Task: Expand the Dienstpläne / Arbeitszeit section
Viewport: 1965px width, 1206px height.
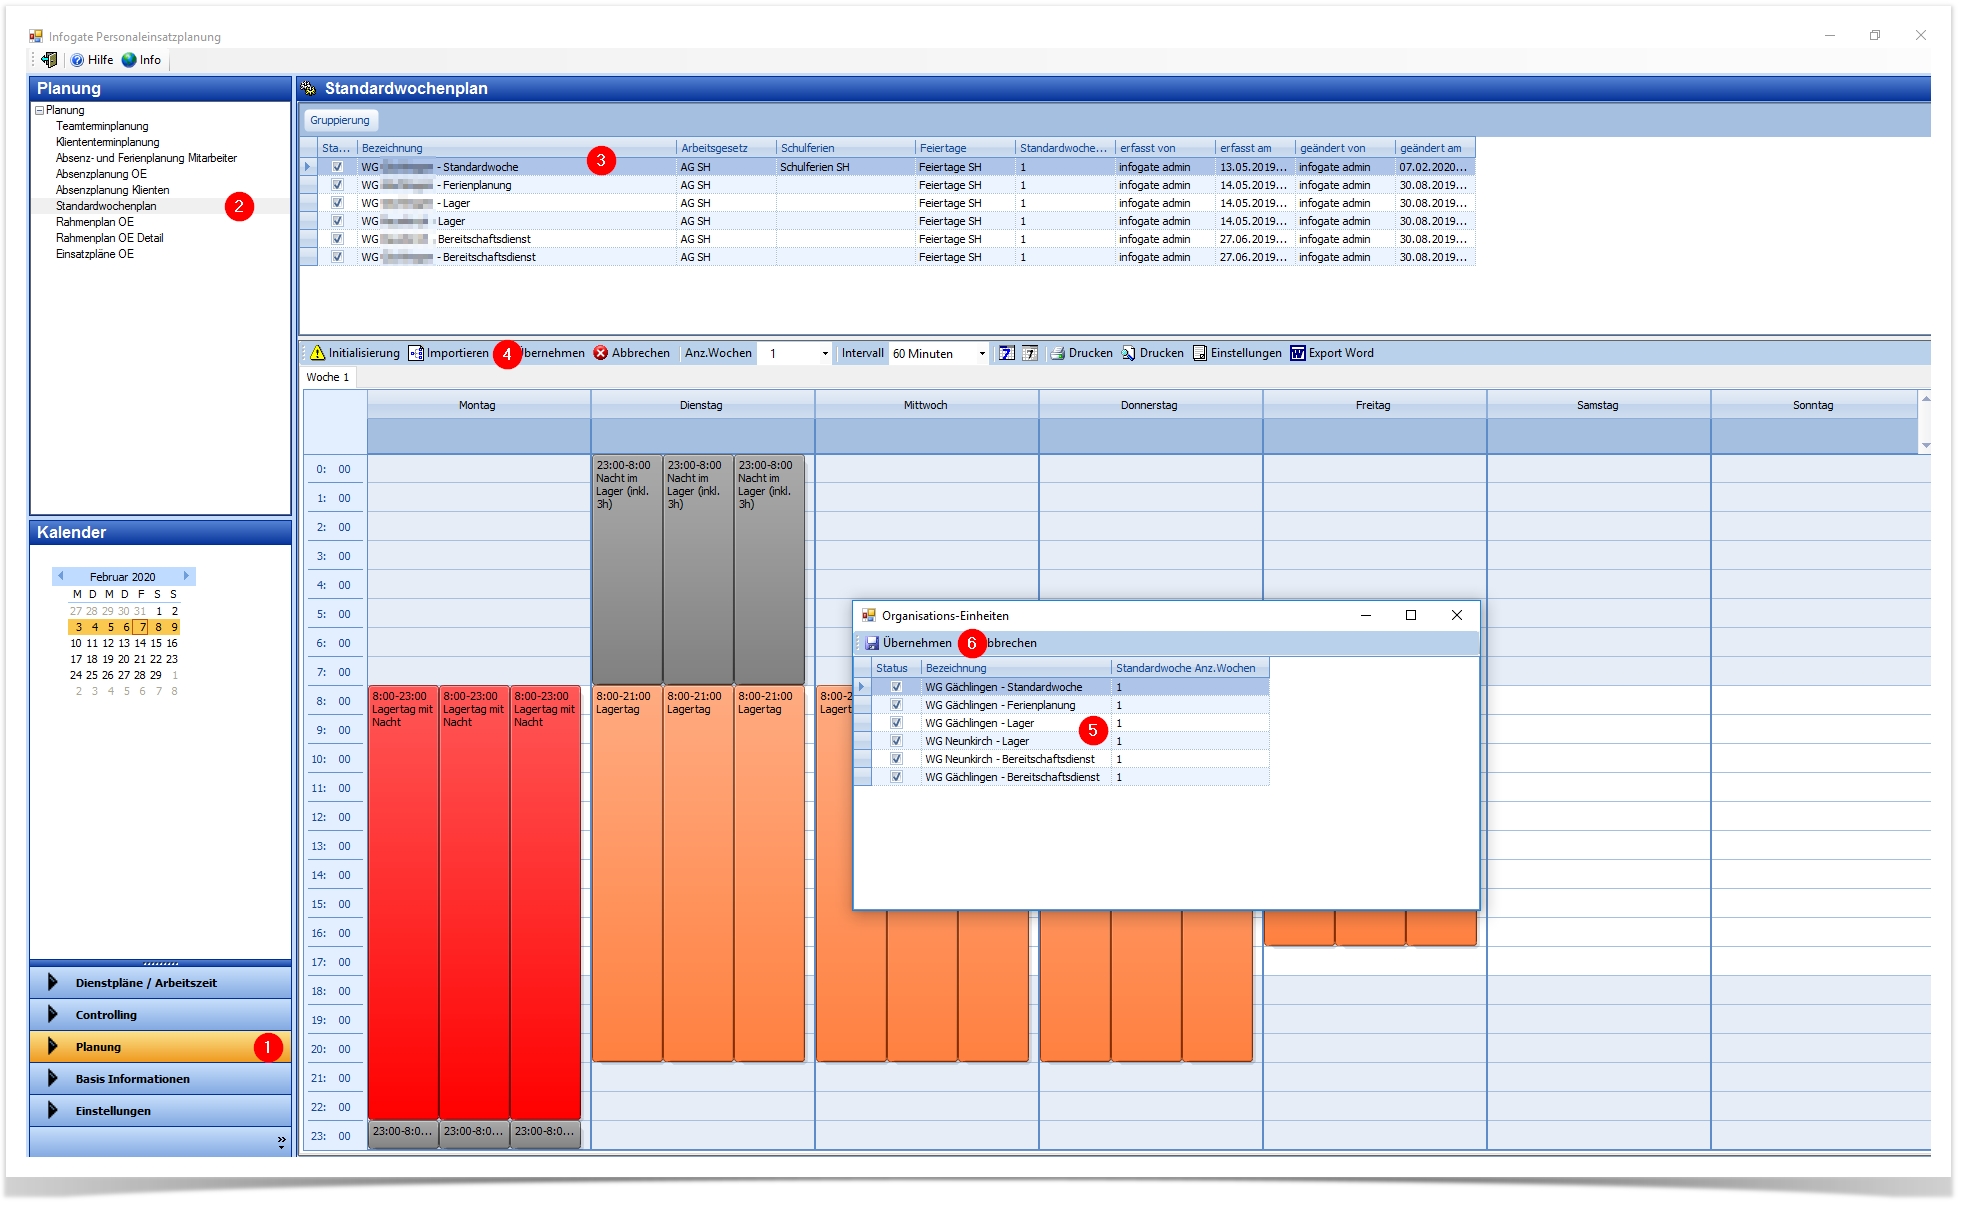Action: click(160, 983)
